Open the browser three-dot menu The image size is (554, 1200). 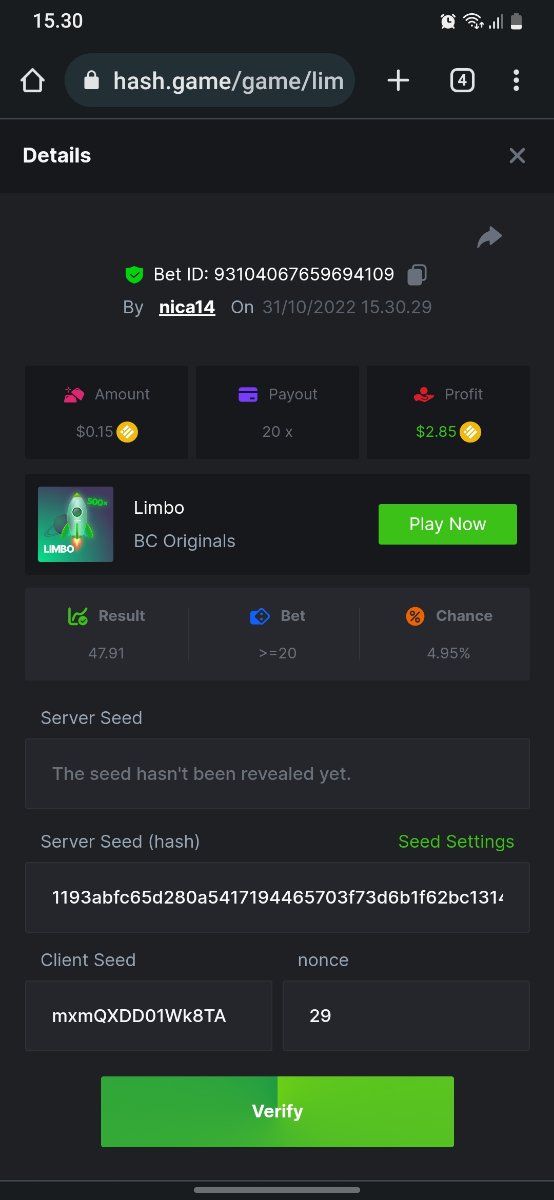(x=517, y=81)
